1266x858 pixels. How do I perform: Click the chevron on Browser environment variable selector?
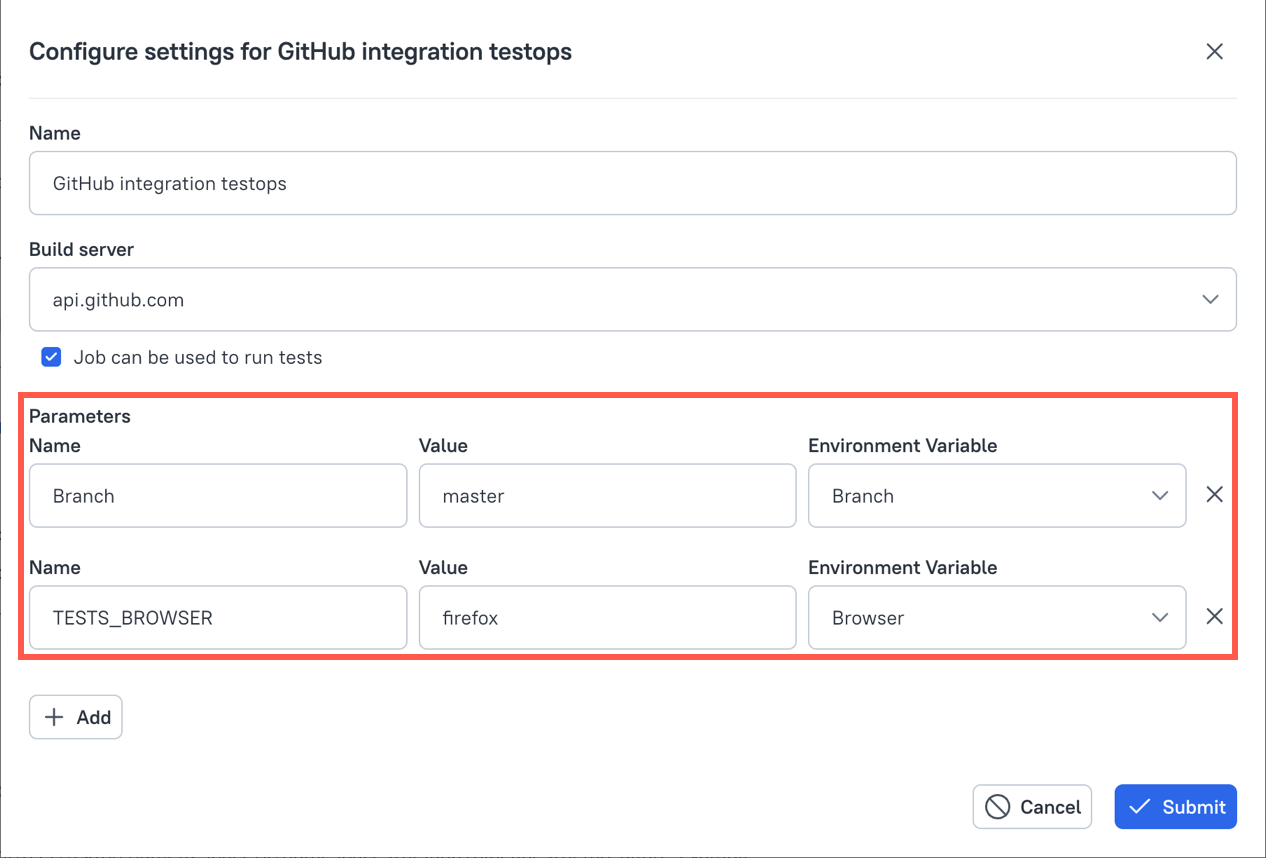1160,617
